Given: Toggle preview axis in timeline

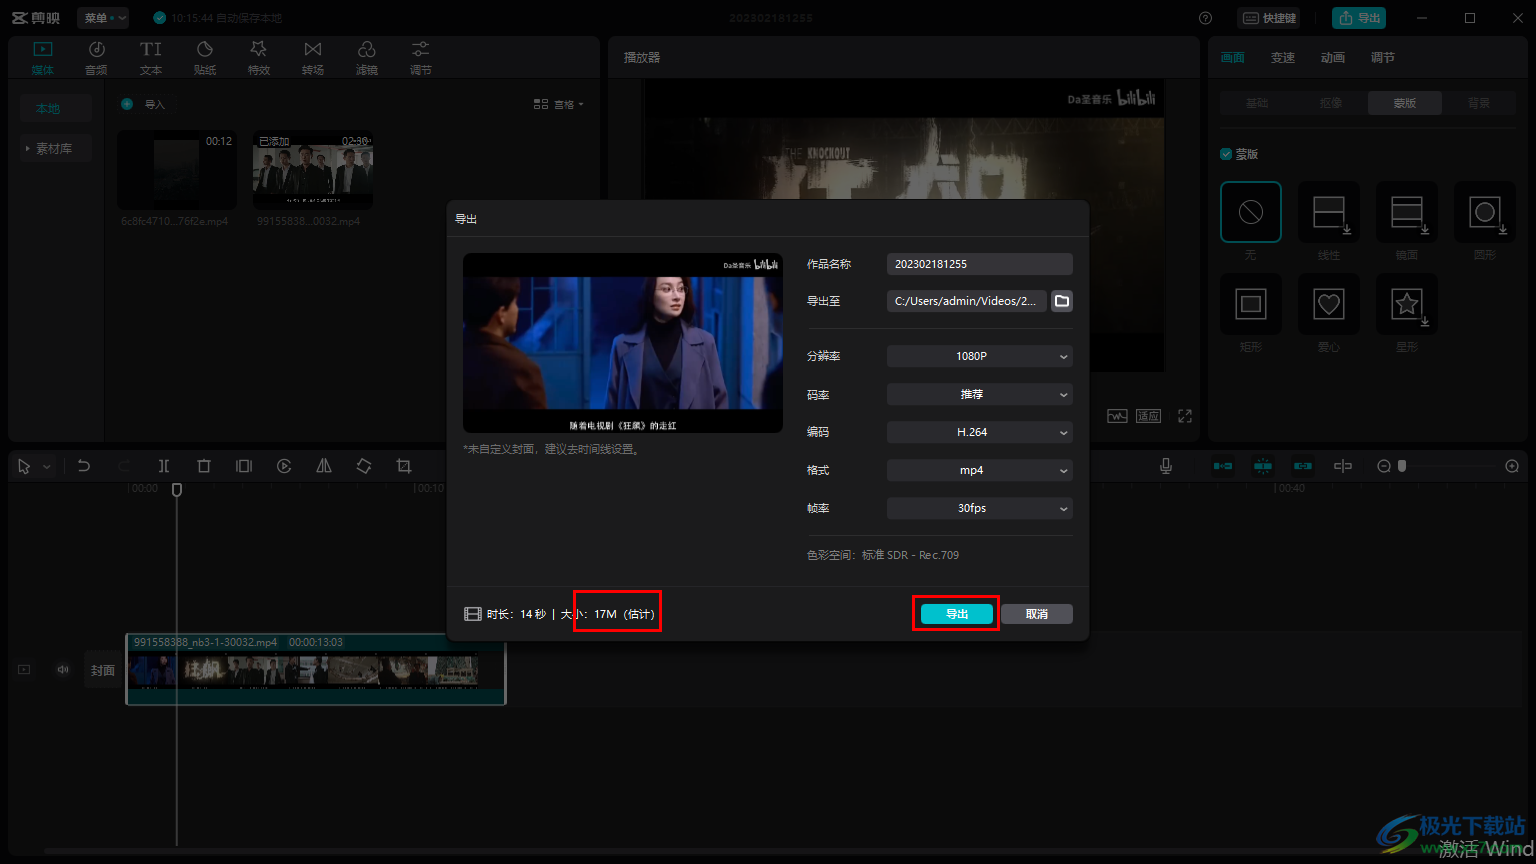Looking at the screenshot, I should (1343, 466).
